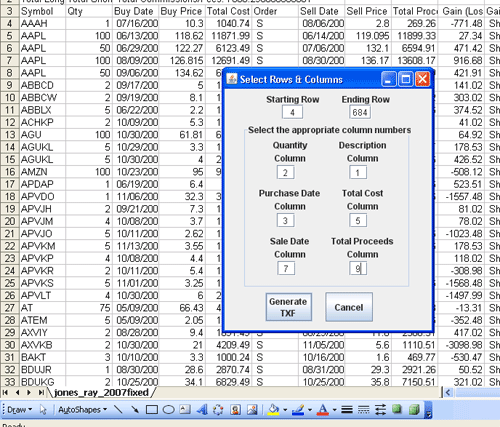Click cell containing AAAH

tap(42, 24)
